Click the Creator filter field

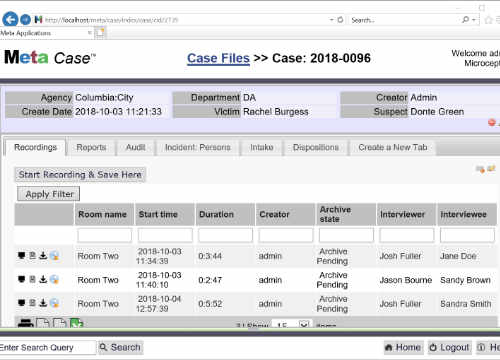[x=286, y=235]
